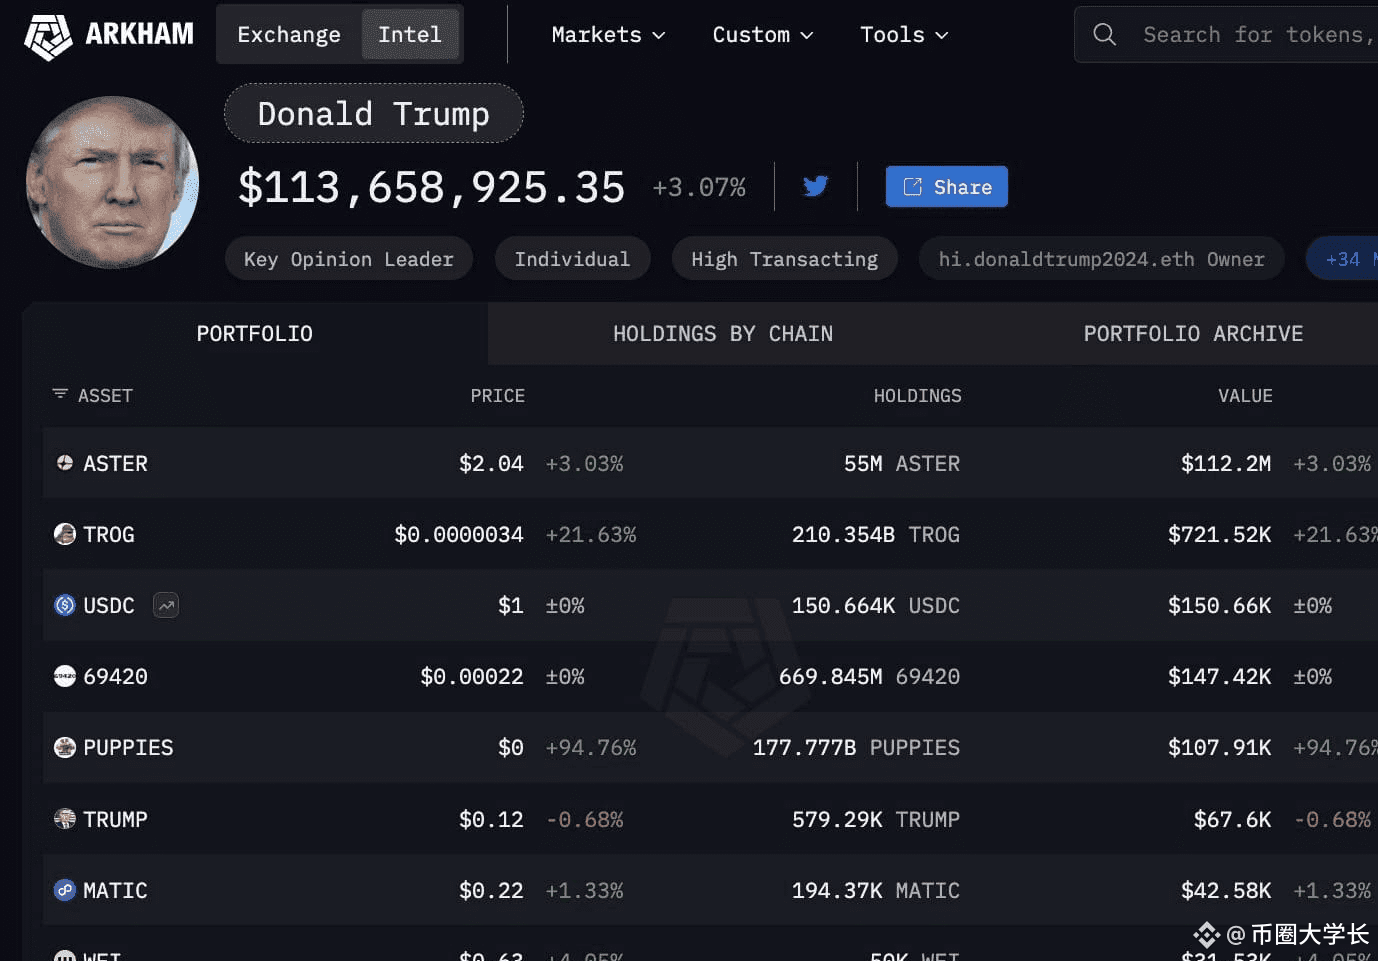Click the 69420 price $0.00022

[x=472, y=676]
